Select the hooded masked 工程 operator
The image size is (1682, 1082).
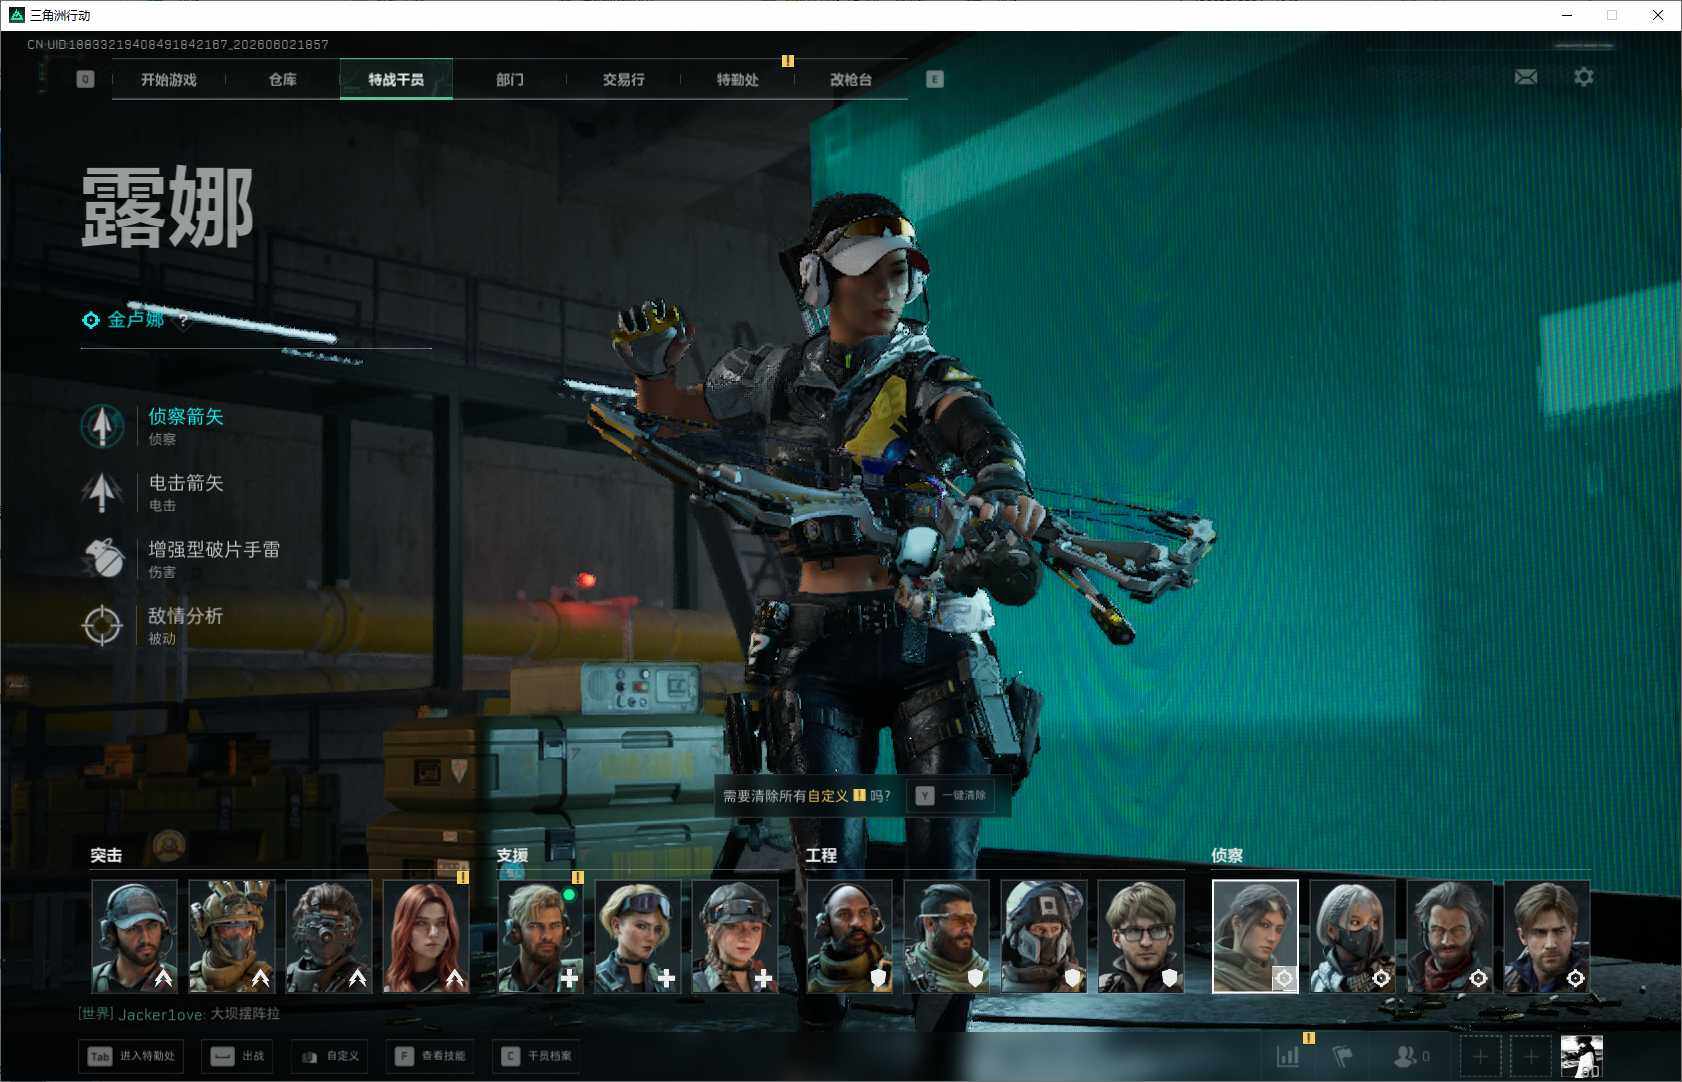click(x=1043, y=936)
